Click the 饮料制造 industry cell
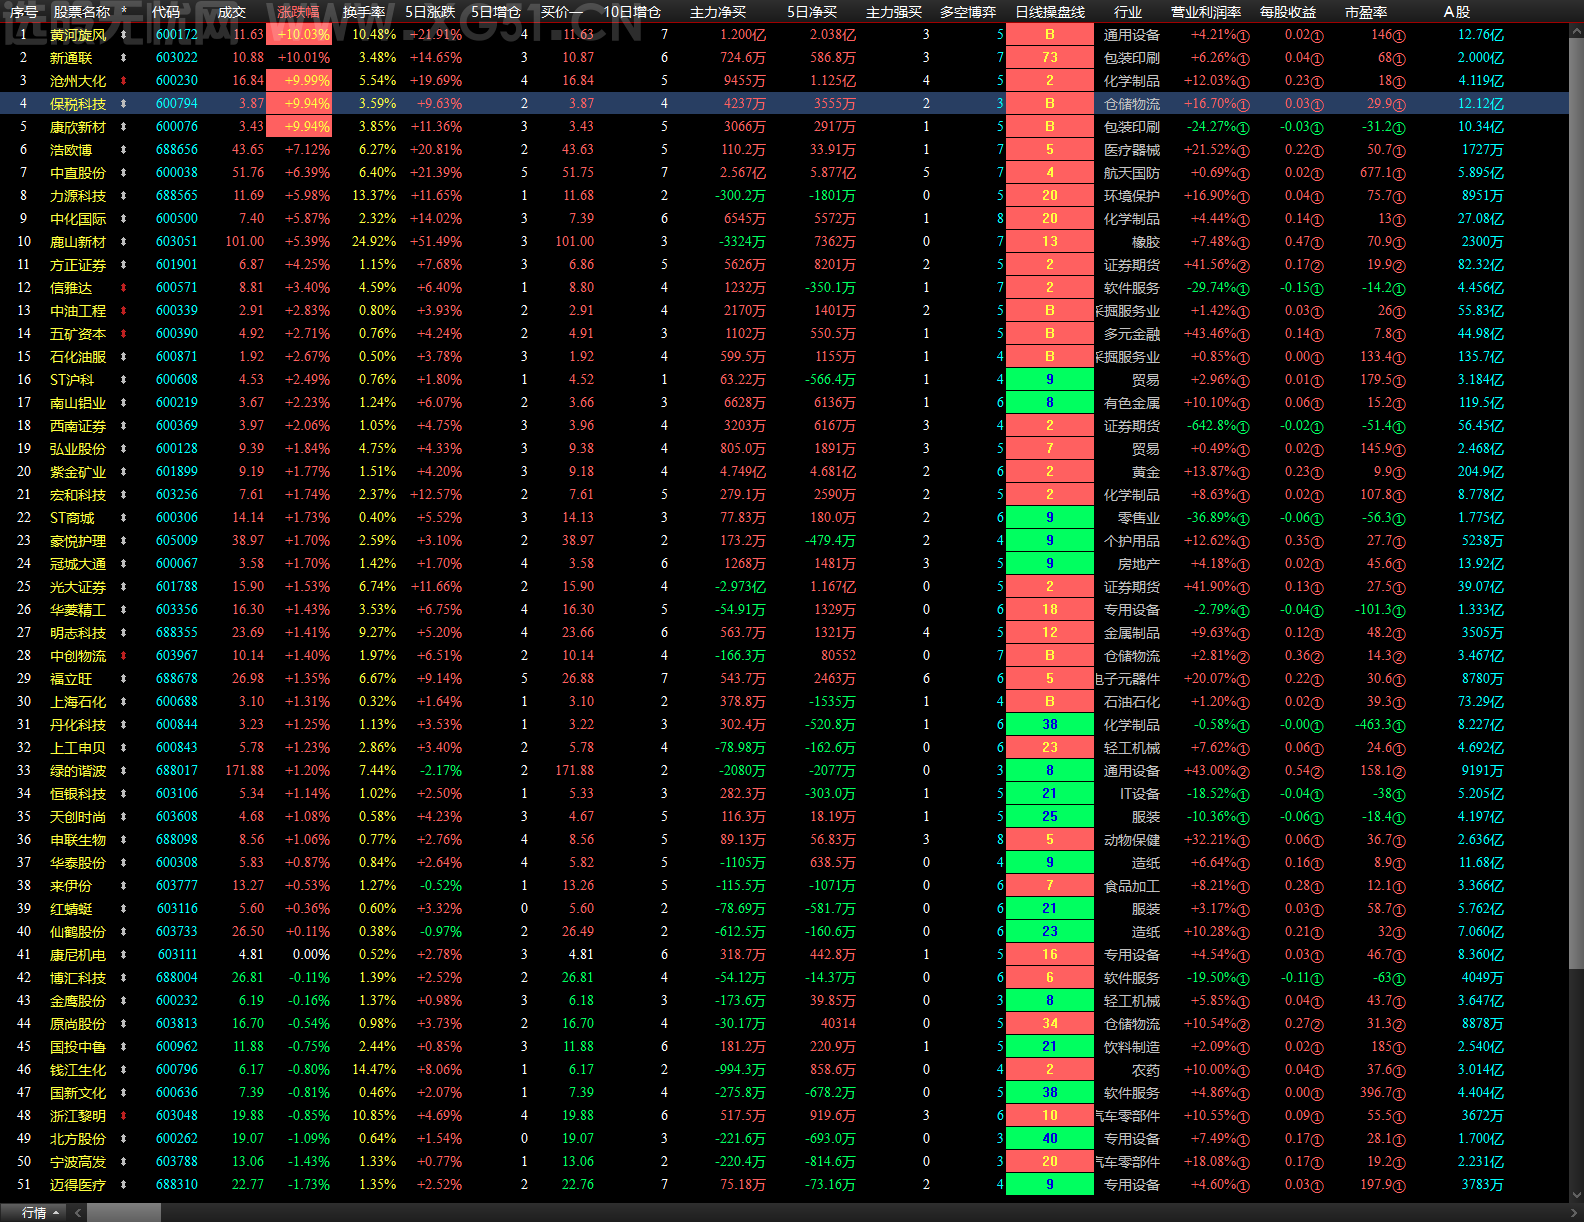Viewport: 1584px width, 1222px height. [x=1132, y=1047]
